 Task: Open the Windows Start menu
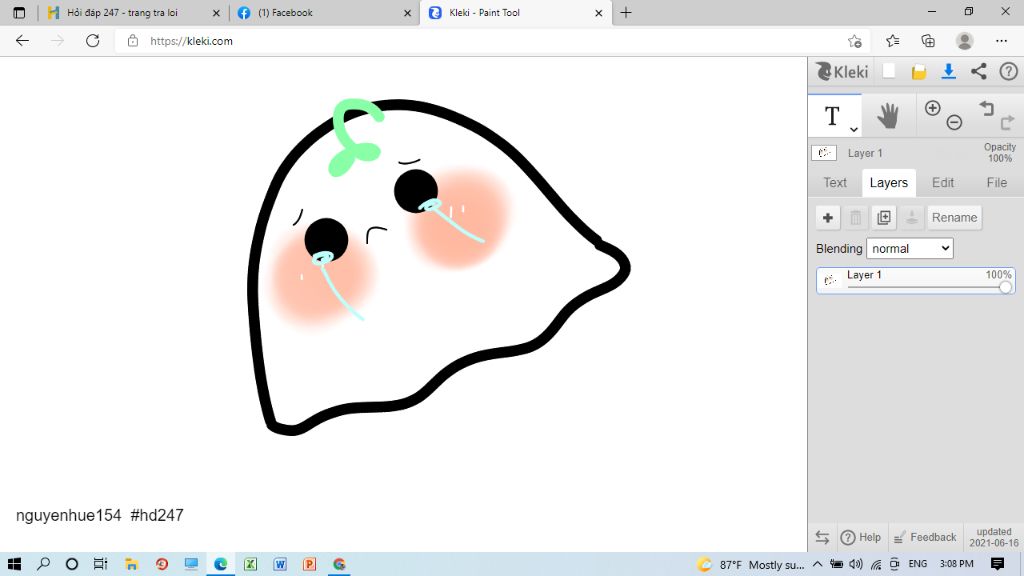tap(14, 564)
